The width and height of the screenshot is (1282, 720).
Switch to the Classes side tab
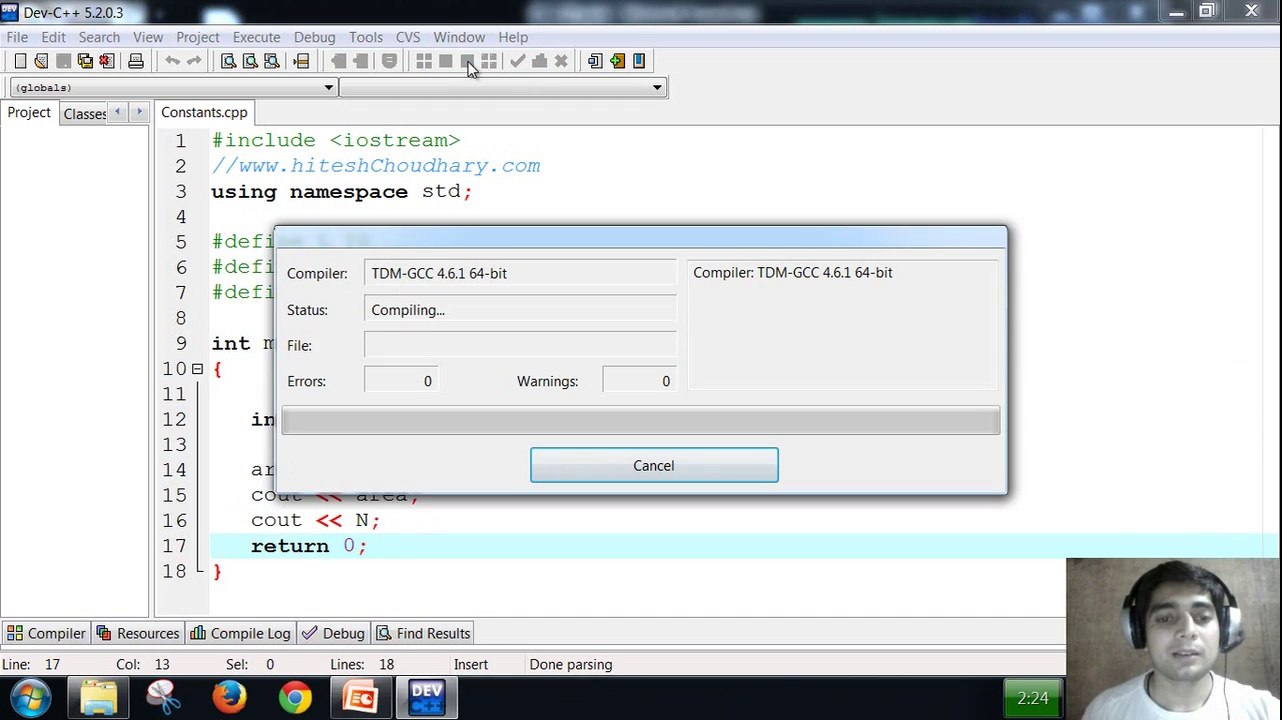click(84, 113)
